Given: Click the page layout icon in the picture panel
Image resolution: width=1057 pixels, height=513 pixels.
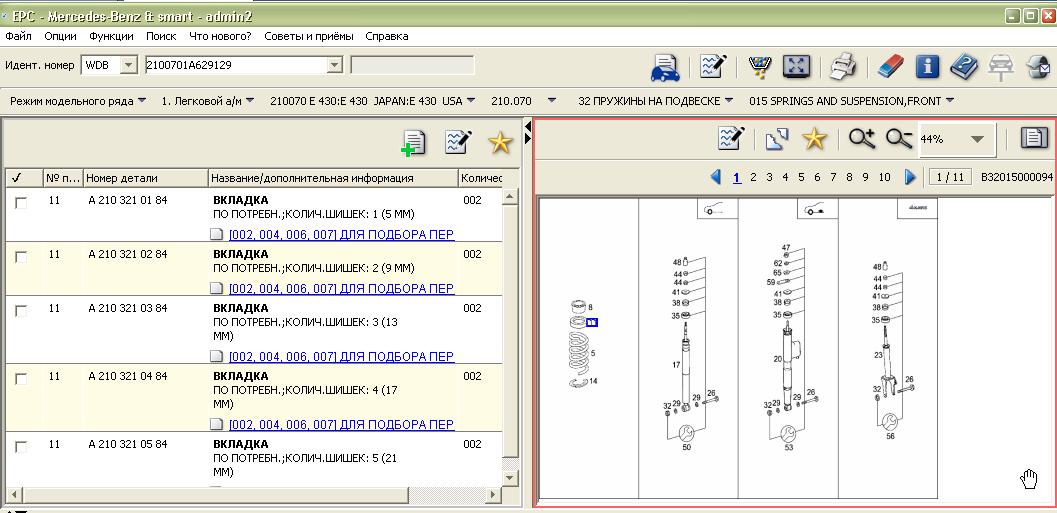Looking at the screenshot, I should click(1032, 138).
